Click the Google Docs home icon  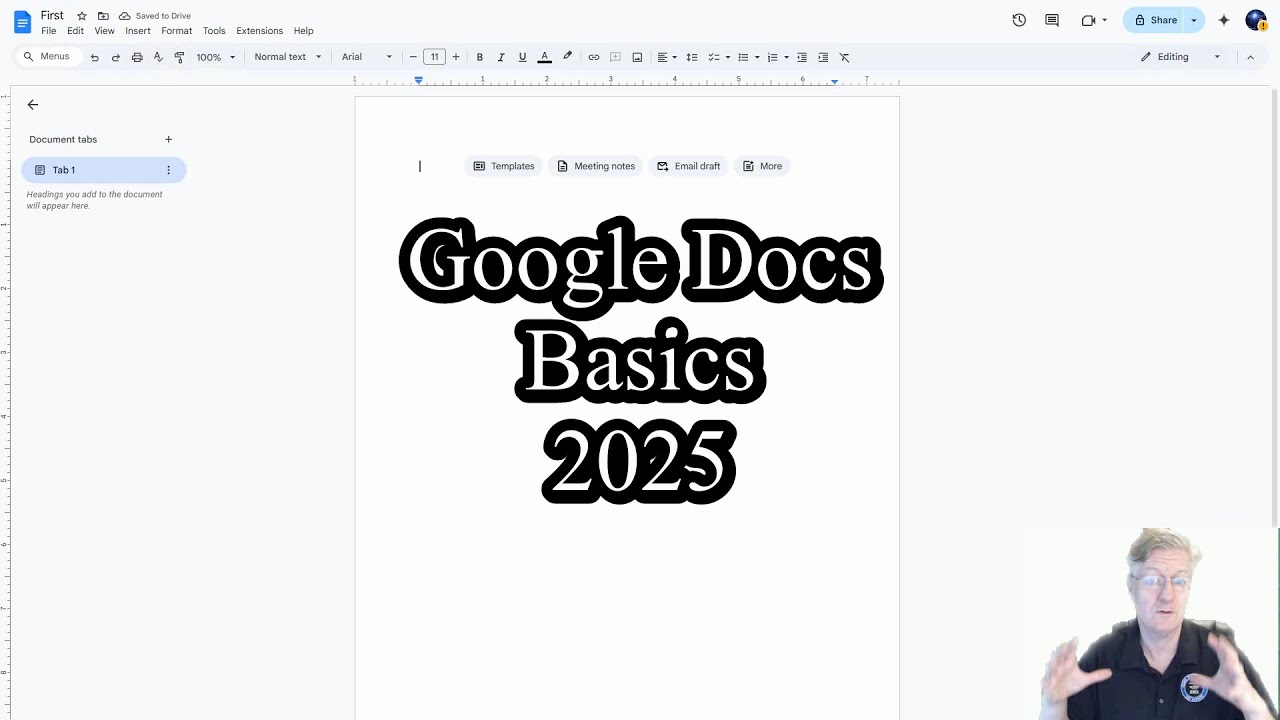point(22,22)
